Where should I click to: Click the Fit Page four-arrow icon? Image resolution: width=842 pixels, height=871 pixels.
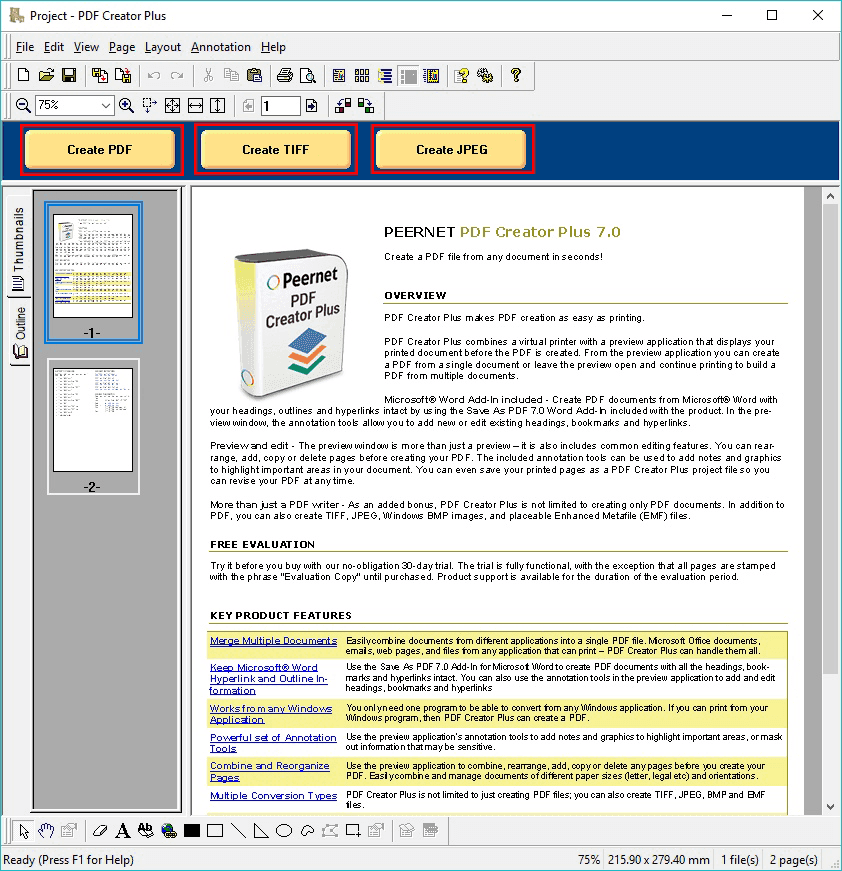[x=172, y=105]
